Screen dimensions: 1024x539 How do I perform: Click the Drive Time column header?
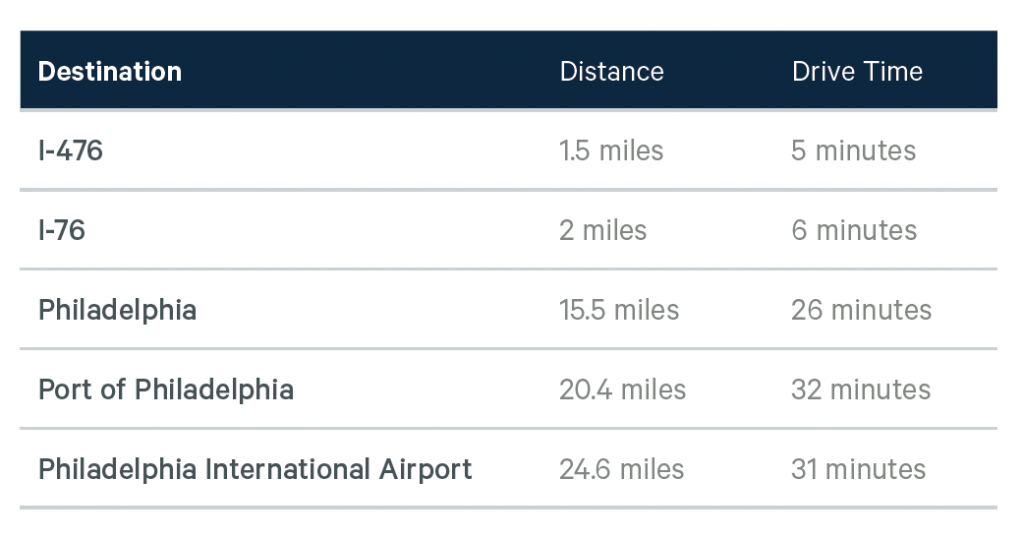[857, 72]
